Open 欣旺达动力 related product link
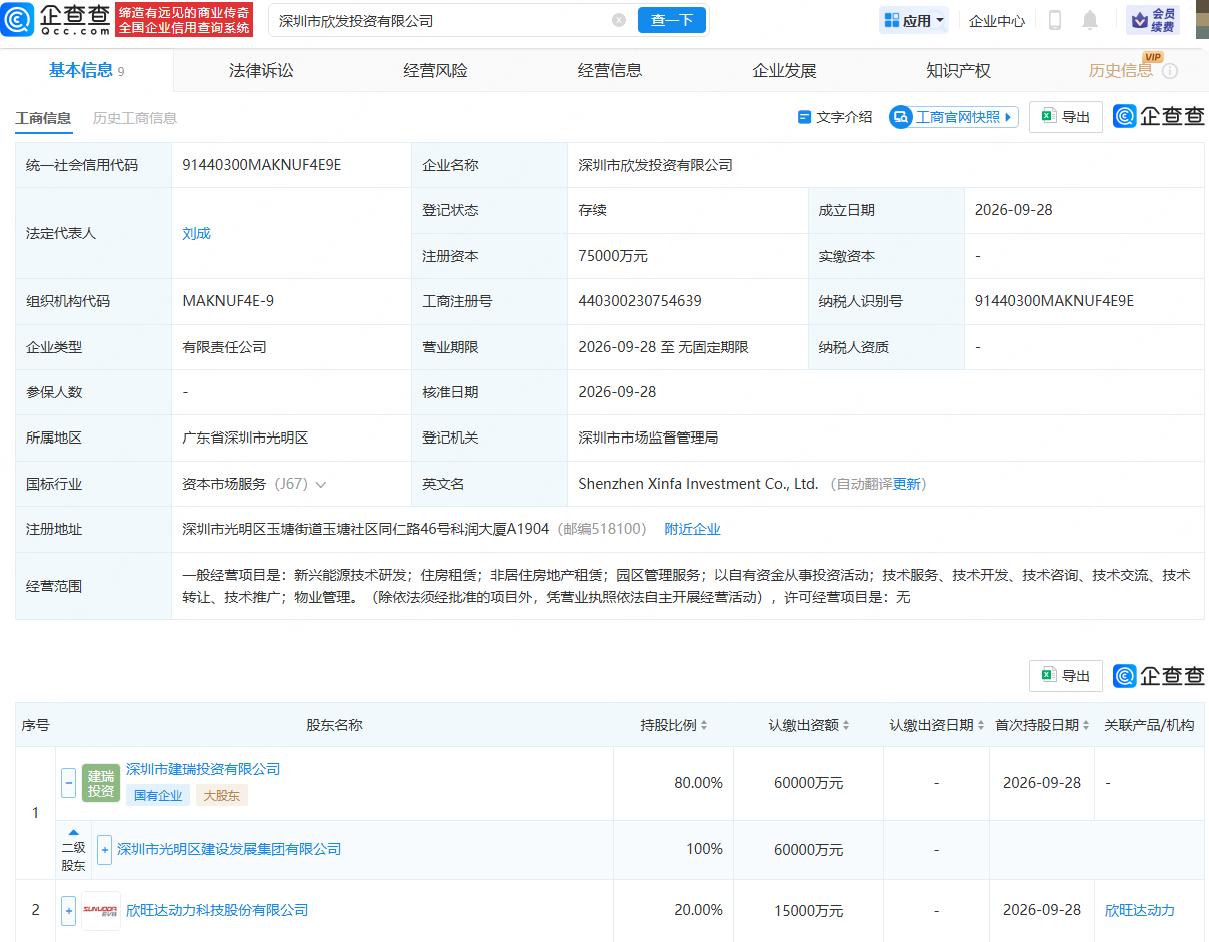1209x942 pixels. pos(1140,910)
